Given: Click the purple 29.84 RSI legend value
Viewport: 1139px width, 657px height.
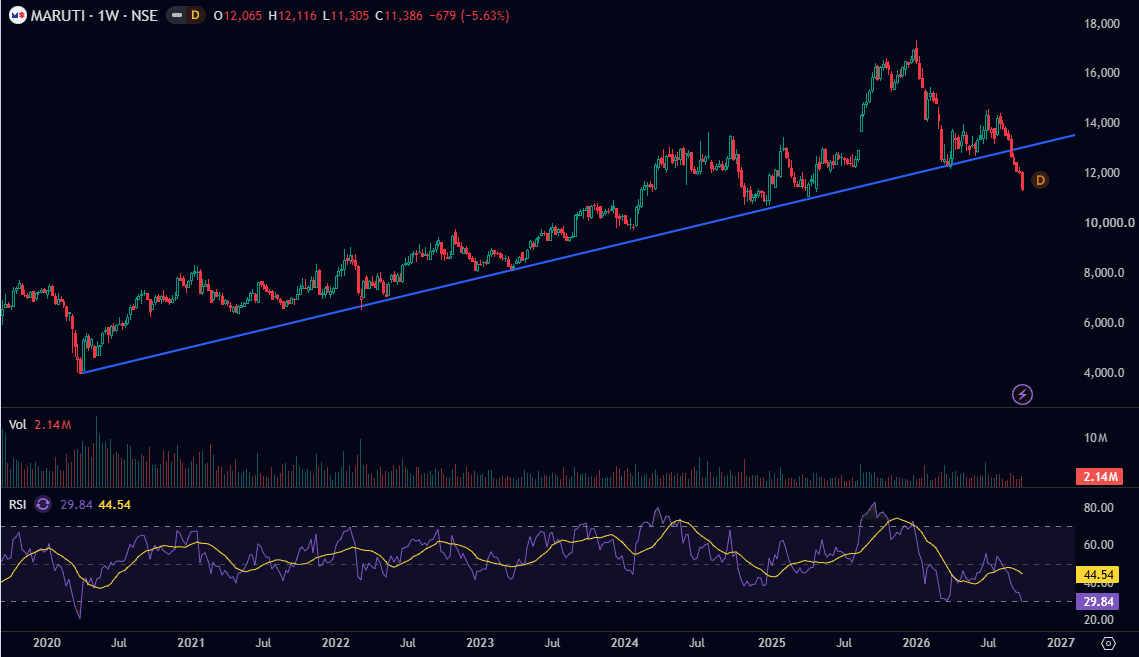Looking at the screenshot, I should click(76, 504).
